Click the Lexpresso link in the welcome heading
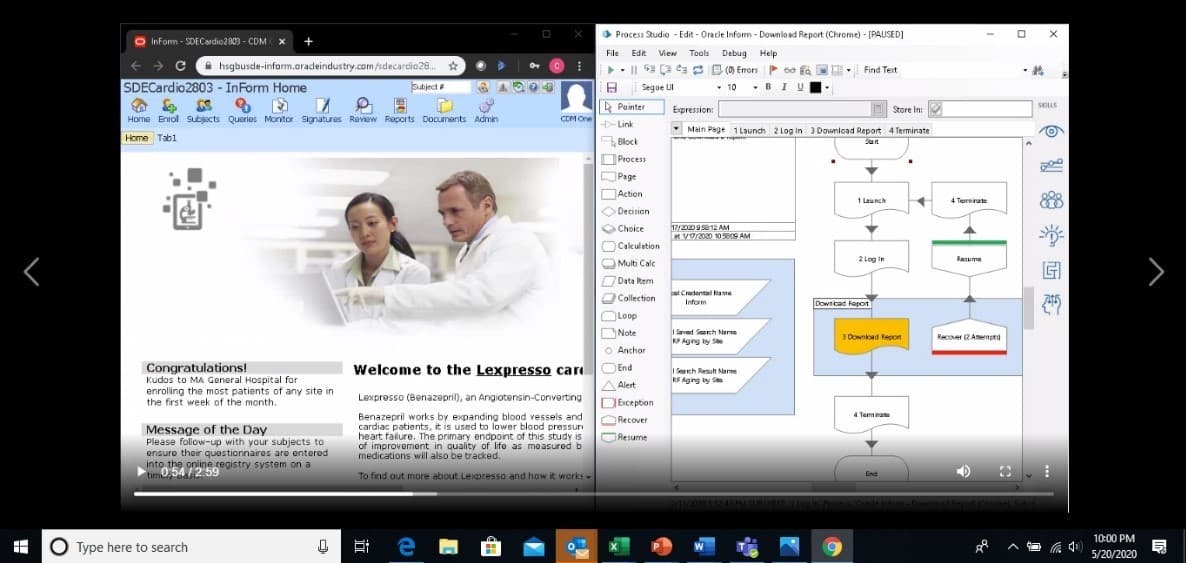The height and width of the screenshot is (563, 1186). point(513,370)
